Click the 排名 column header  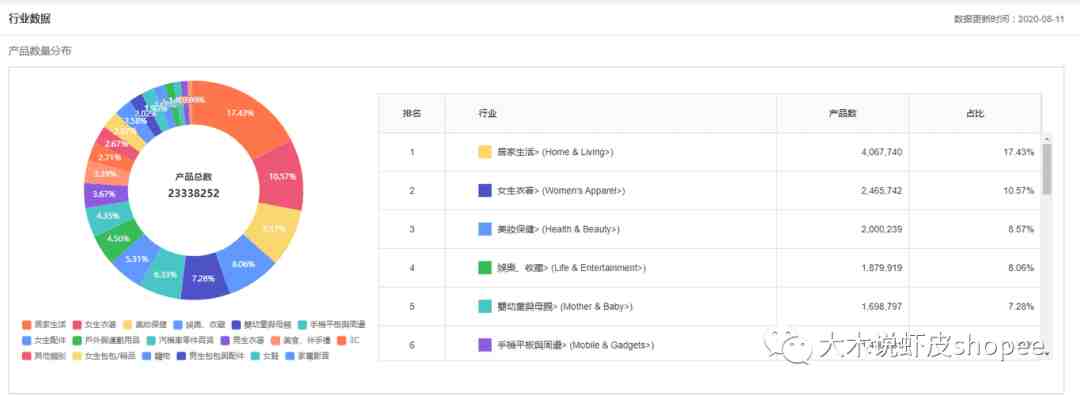click(412, 114)
